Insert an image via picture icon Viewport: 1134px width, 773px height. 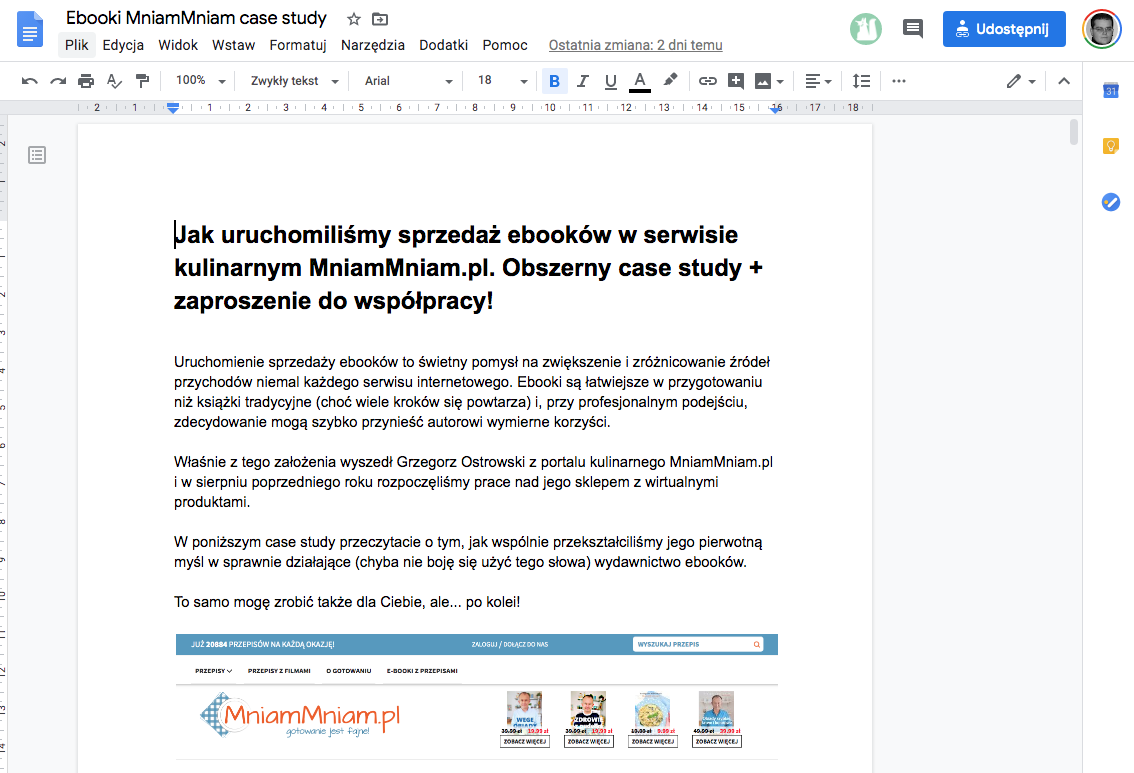pyautogui.click(x=762, y=81)
